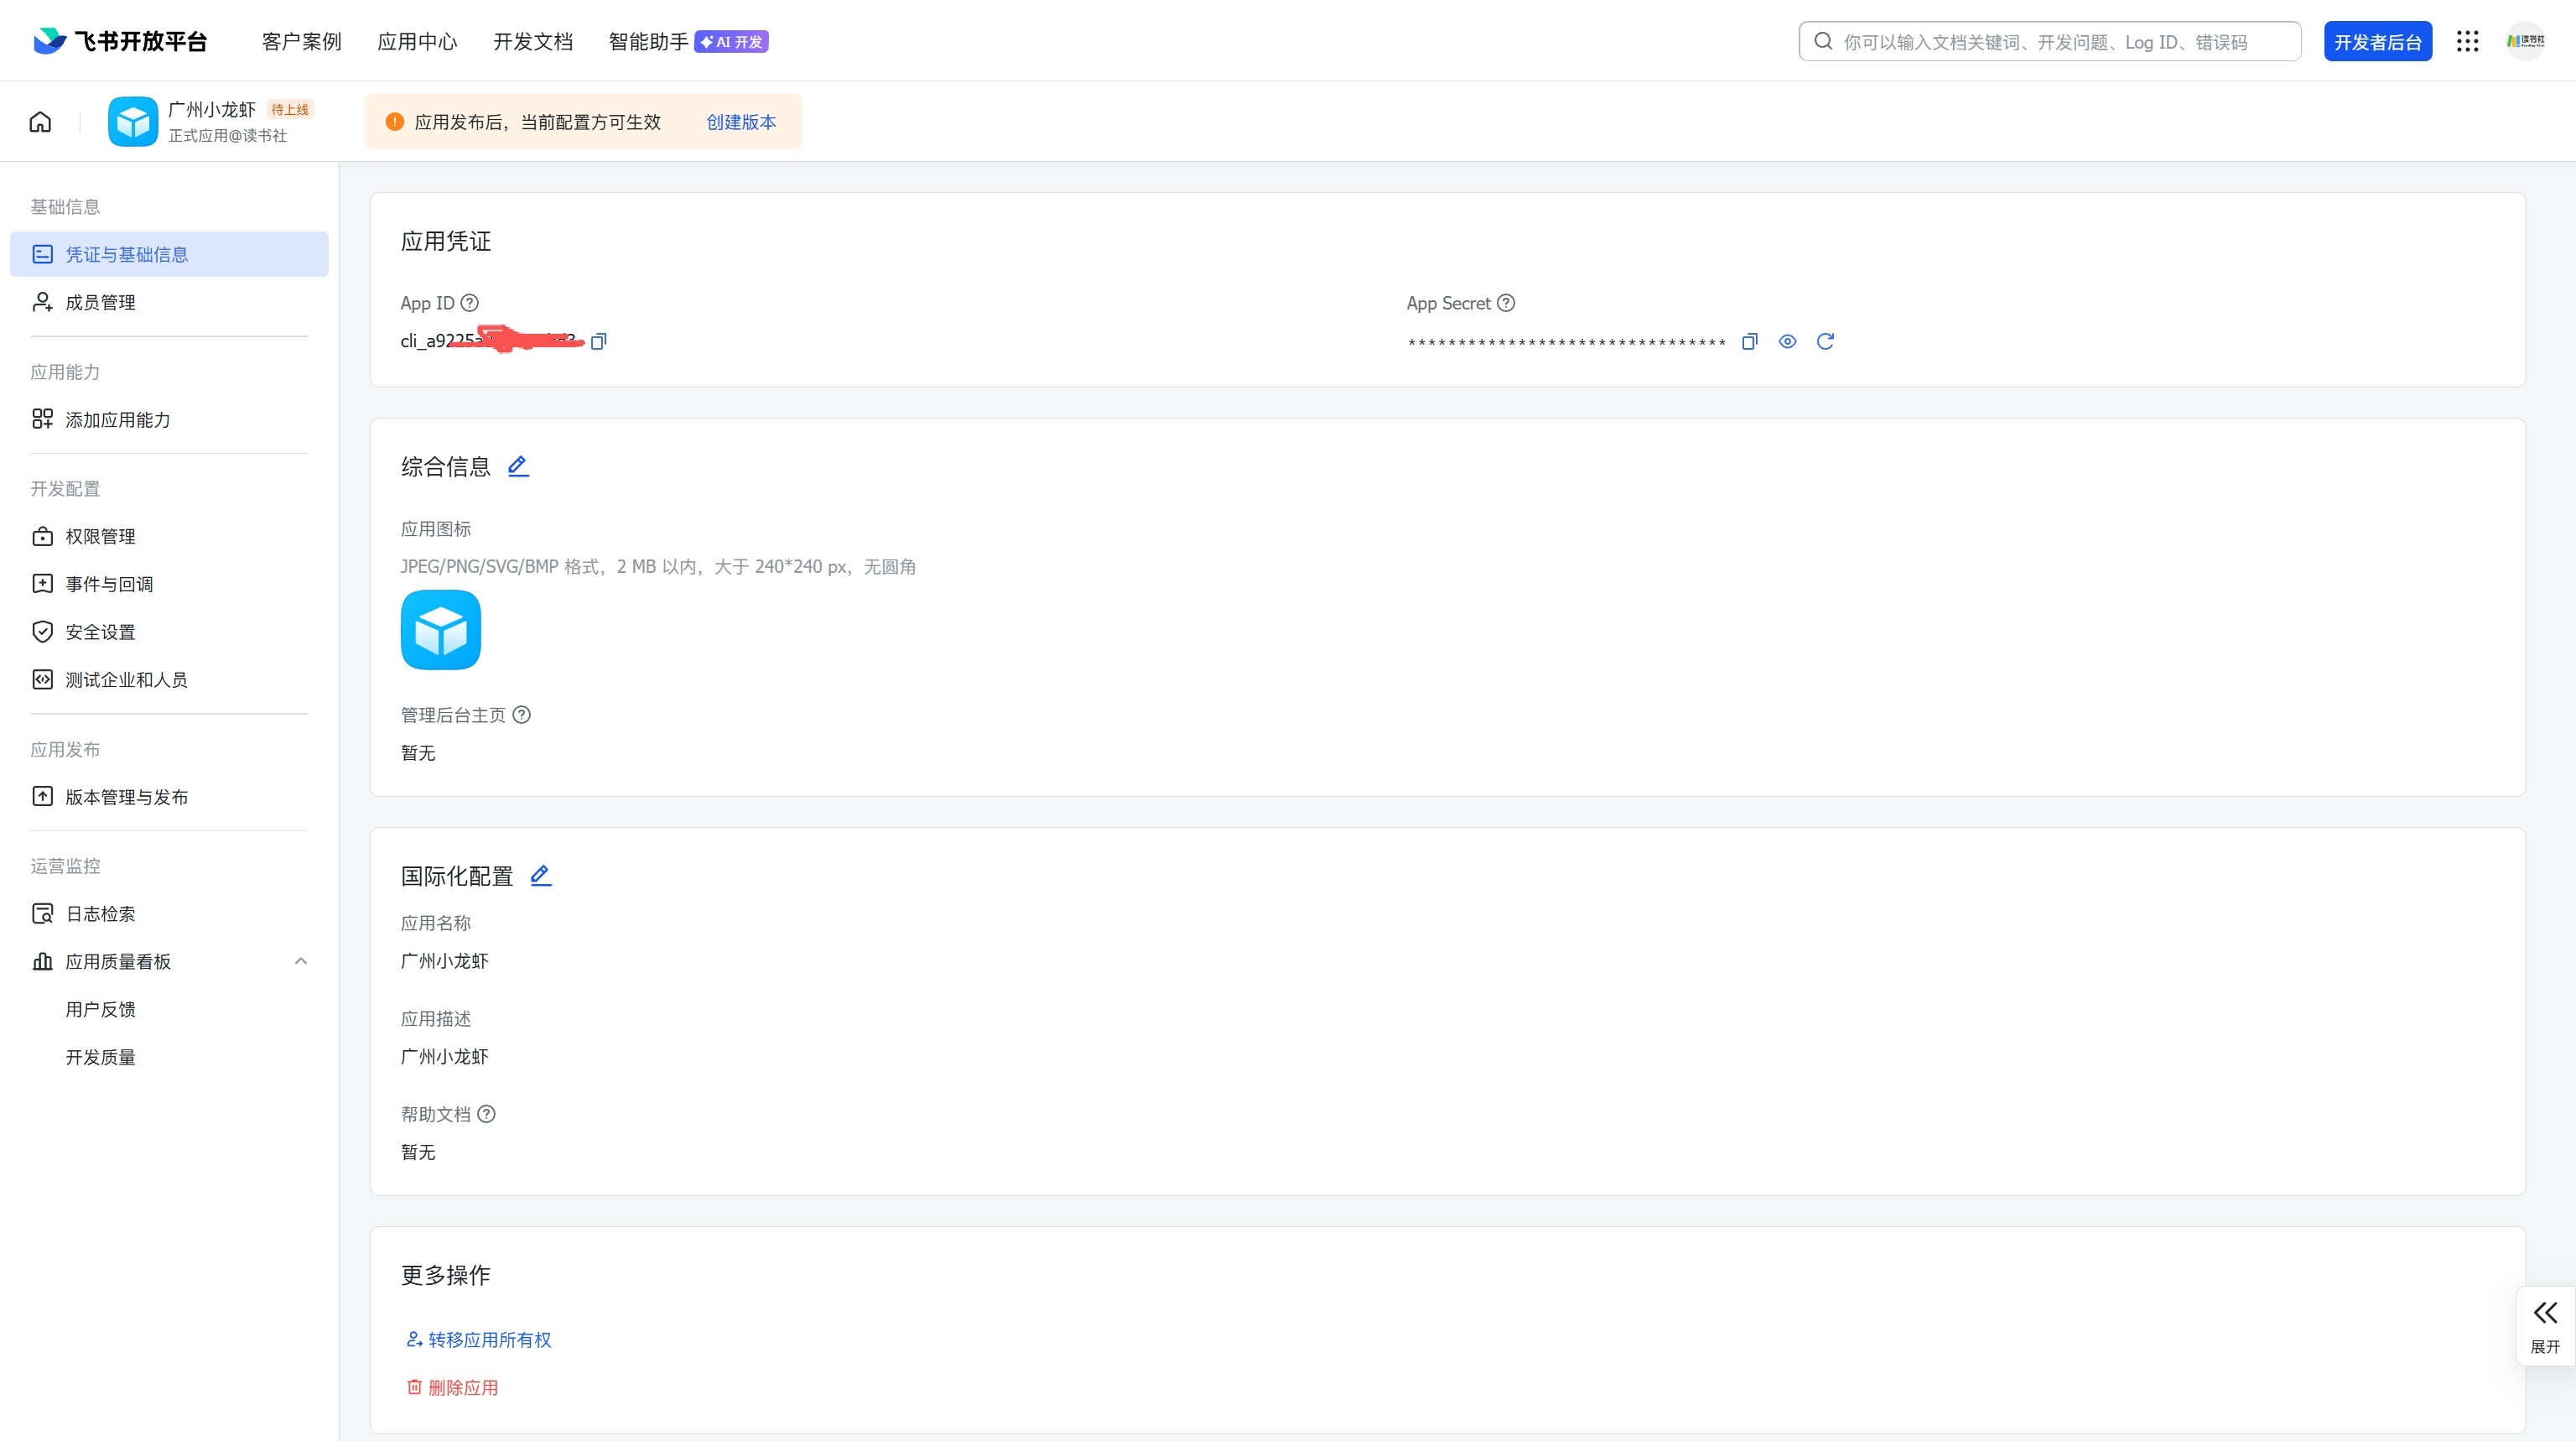The height and width of the screenshot is (1441, 2576).
Task: Click the 创建版本 link
Action: (740, 122)
